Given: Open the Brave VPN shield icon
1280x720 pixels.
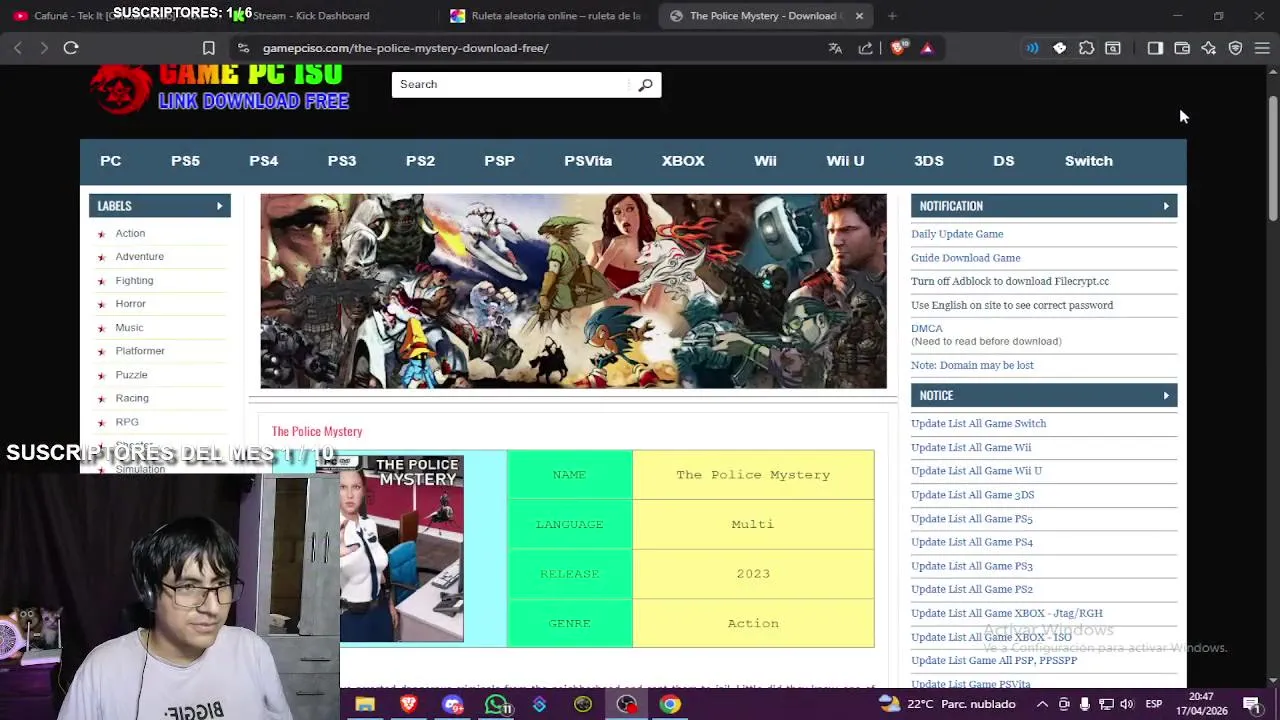Looking at the screenshot, I should (1235, 48).
